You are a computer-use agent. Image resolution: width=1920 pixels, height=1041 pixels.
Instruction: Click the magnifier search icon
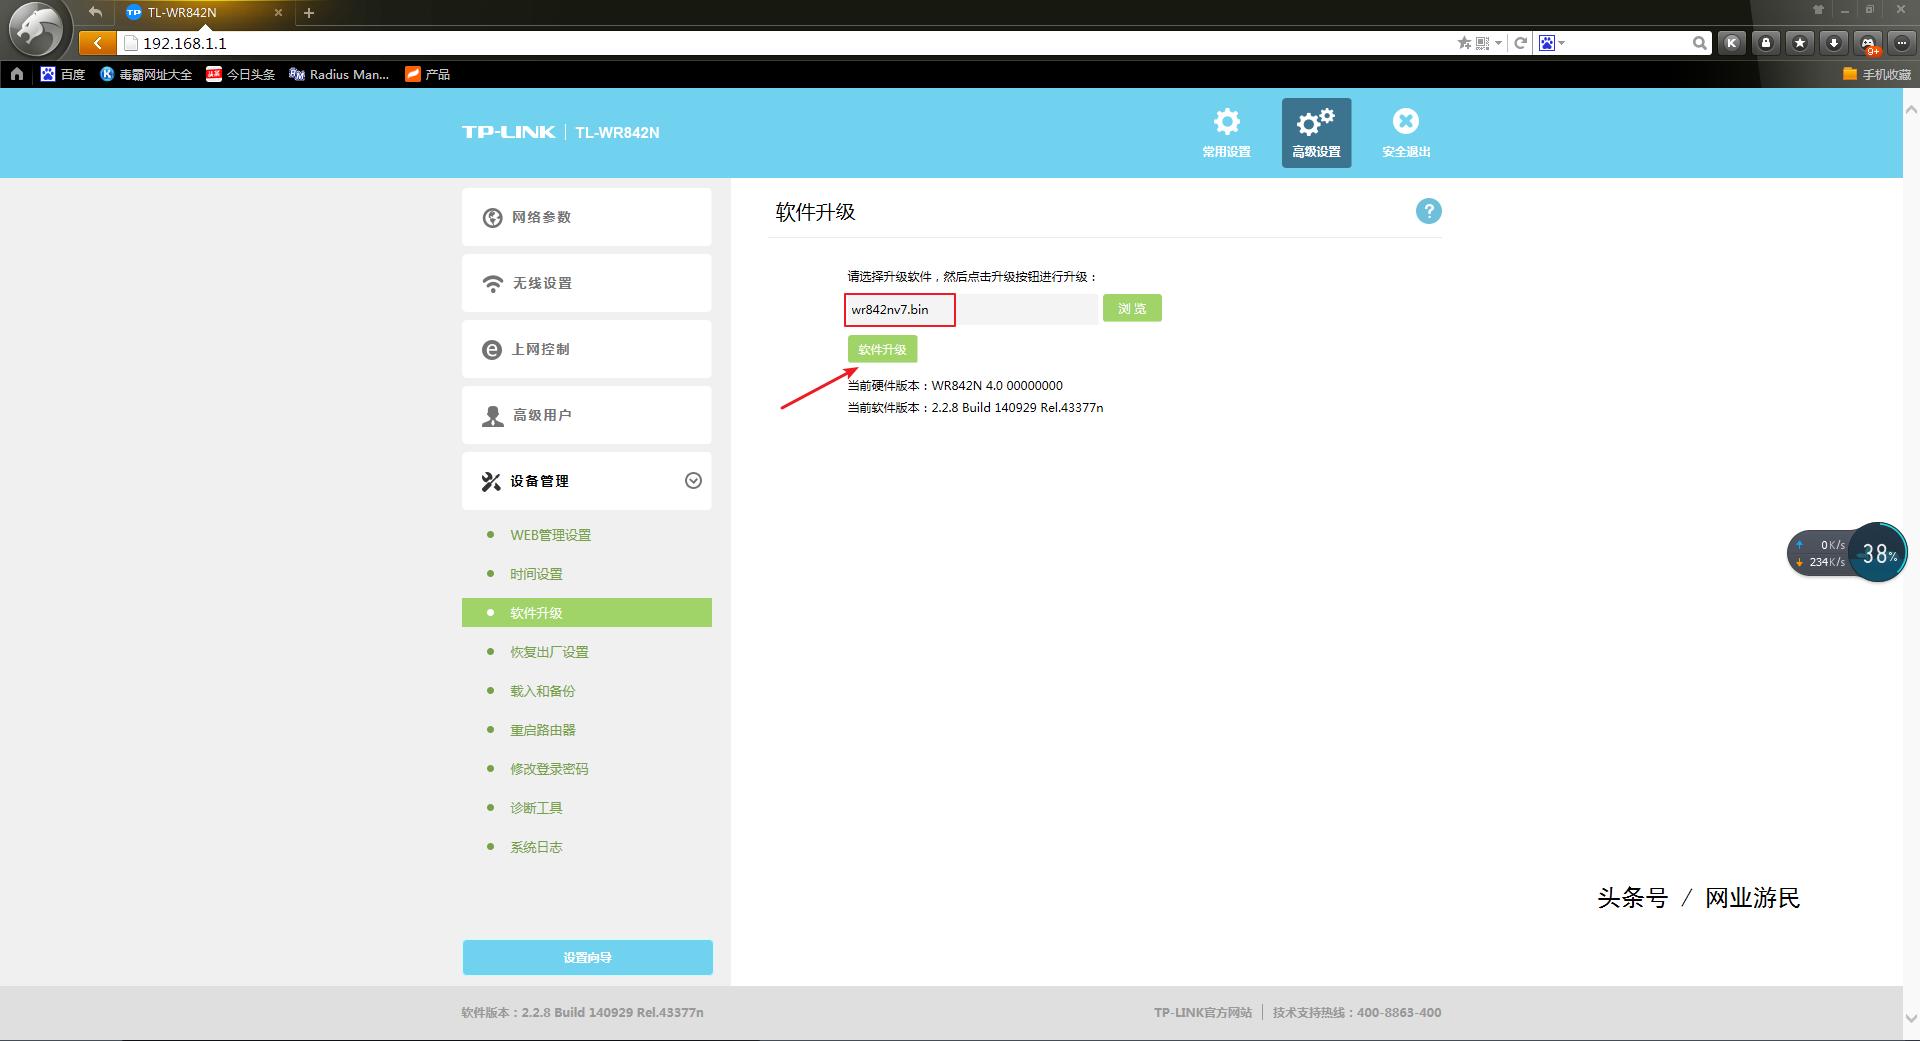point(1700,43)
